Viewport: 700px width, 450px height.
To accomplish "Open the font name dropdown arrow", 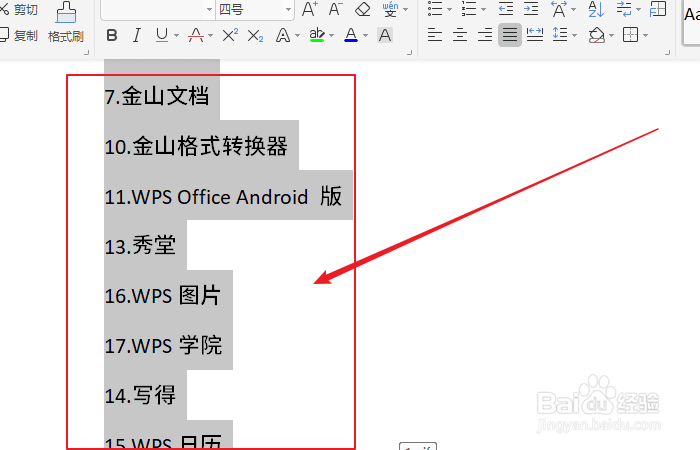I will point(209,9).
